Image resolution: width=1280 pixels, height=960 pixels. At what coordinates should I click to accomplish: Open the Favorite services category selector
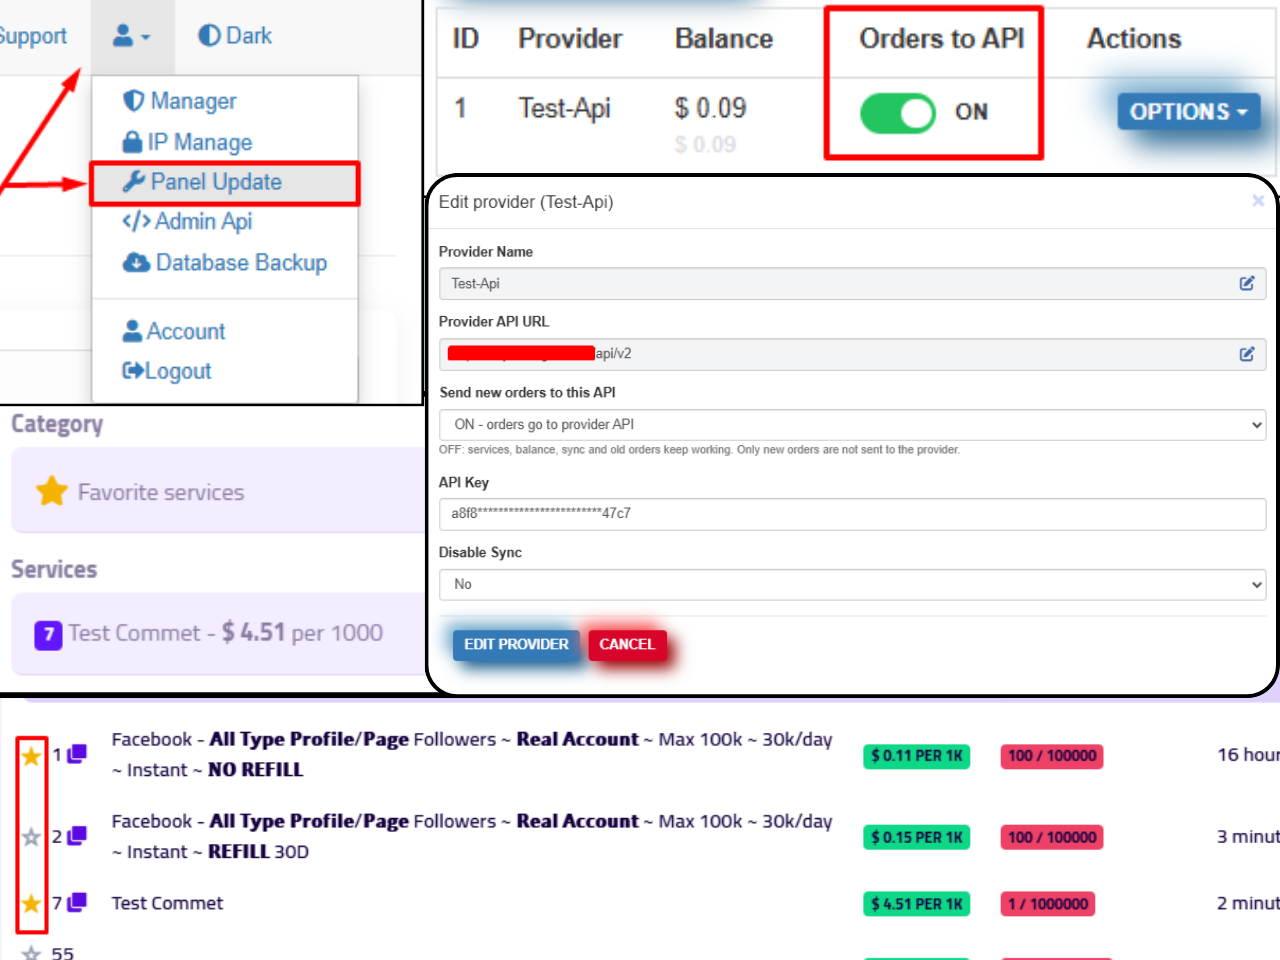pyautogui.click(x=218, y=490)
